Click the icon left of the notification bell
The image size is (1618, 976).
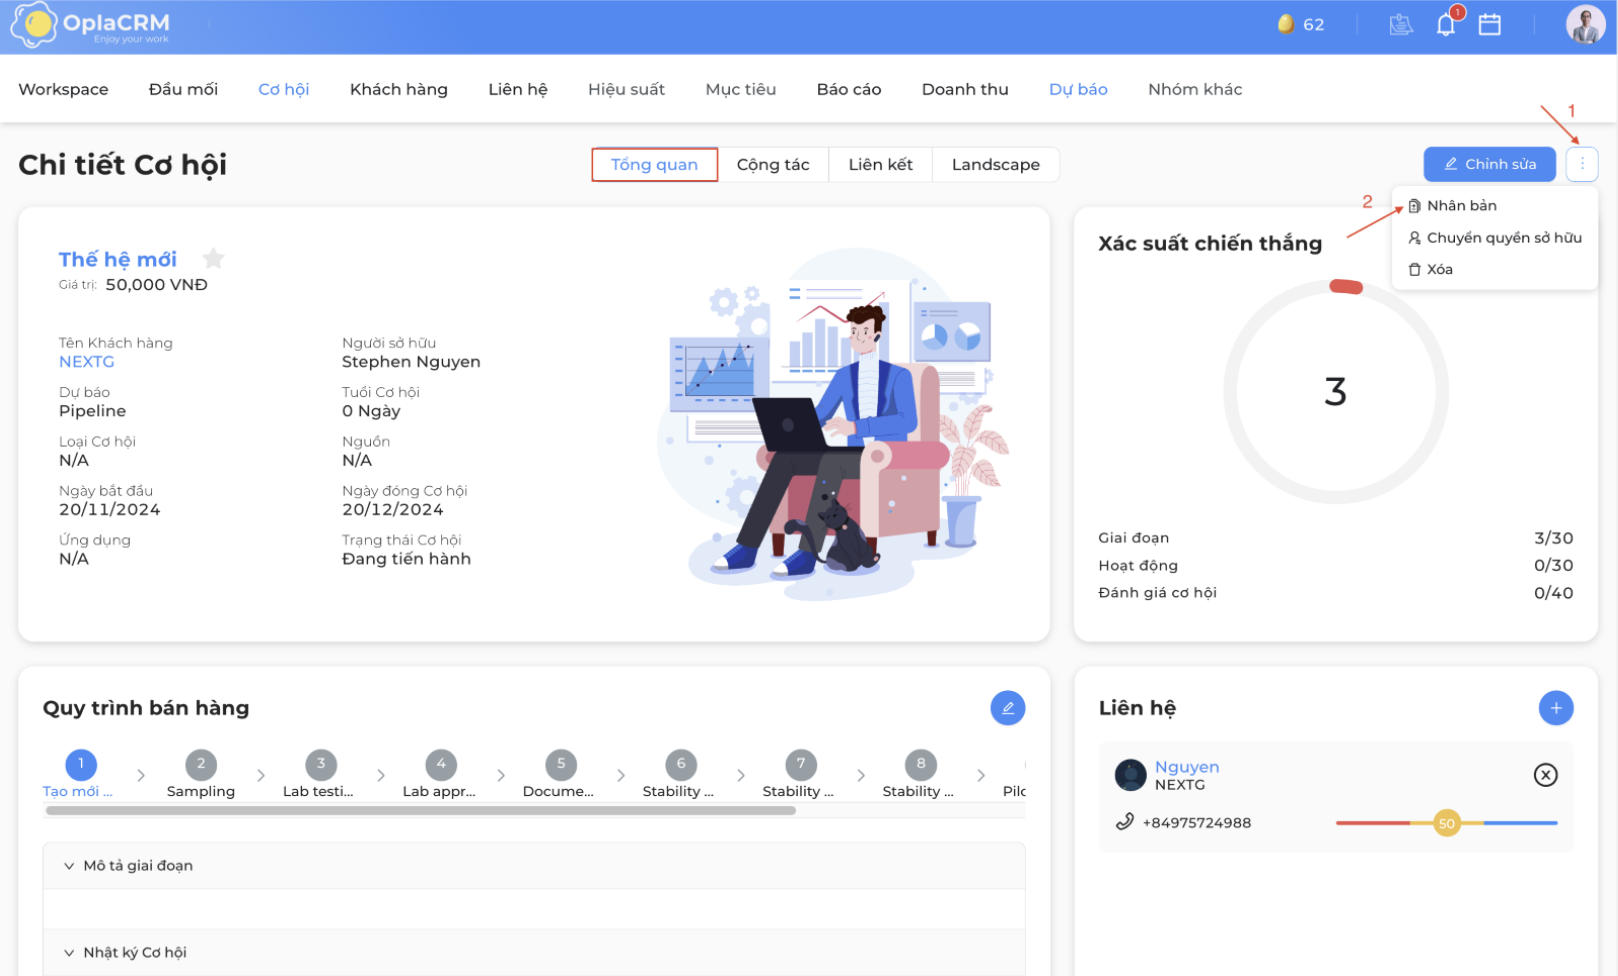point(1401,24)
